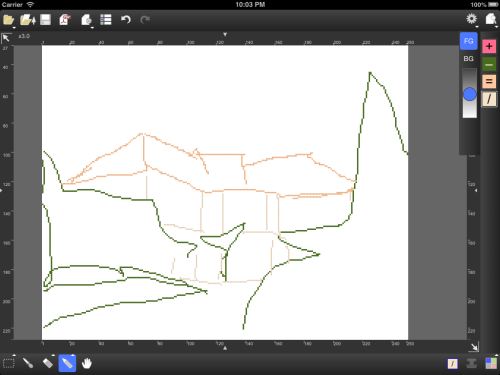The height and width of the screenshot is (375, 500).
Task: Switch to FG foreground color mode
Action: 469,41
